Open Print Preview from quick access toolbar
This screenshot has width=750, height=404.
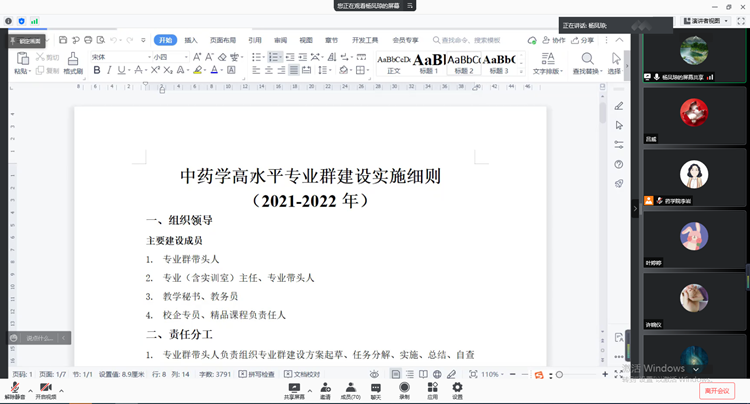click(100, 40)
